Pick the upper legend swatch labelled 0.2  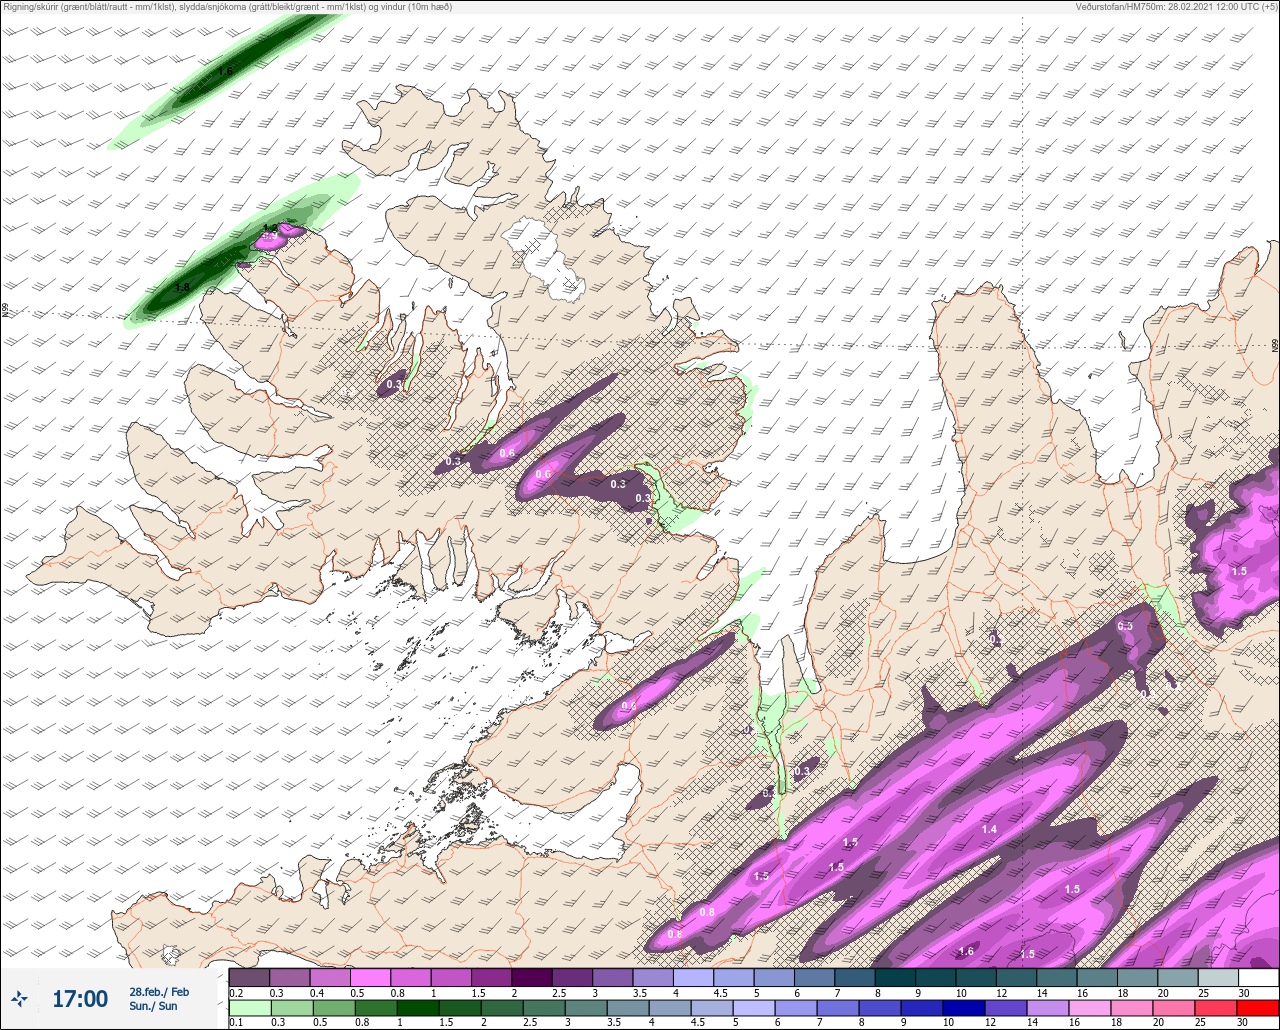pos(249,977)
